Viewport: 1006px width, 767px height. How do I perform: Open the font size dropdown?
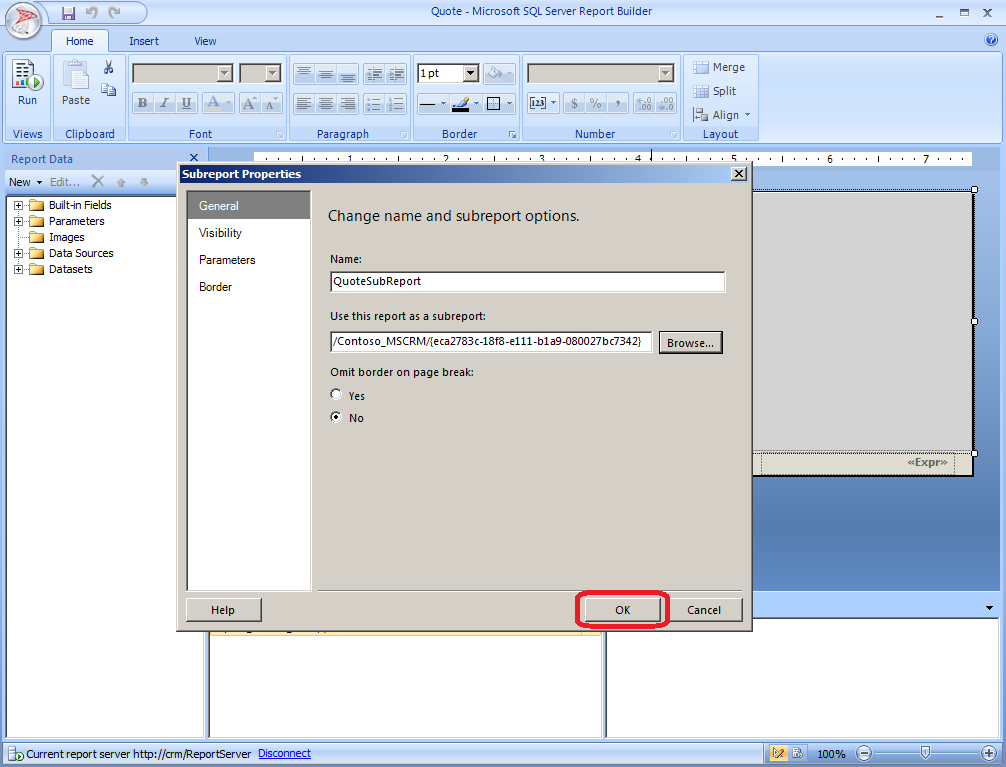(273, 73)
